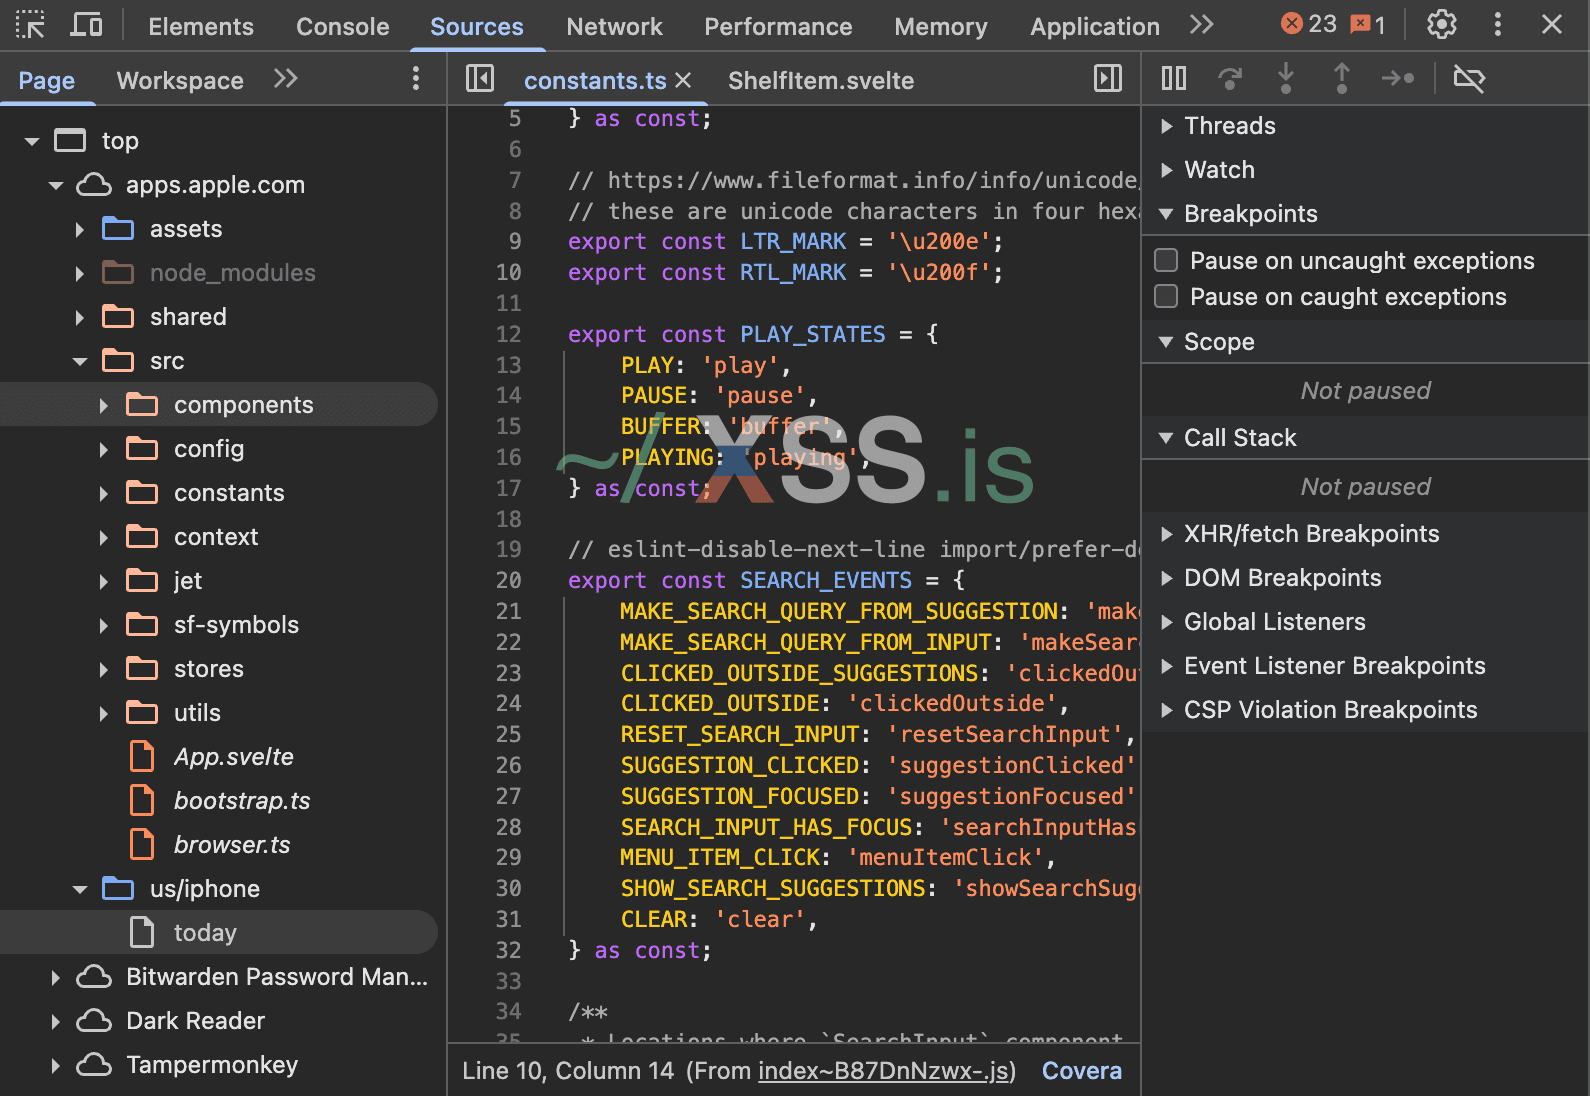Hide the debugger sidebar icon
The height and width of the screenshot is (1096, 1590).
[x=1108, y=79]
